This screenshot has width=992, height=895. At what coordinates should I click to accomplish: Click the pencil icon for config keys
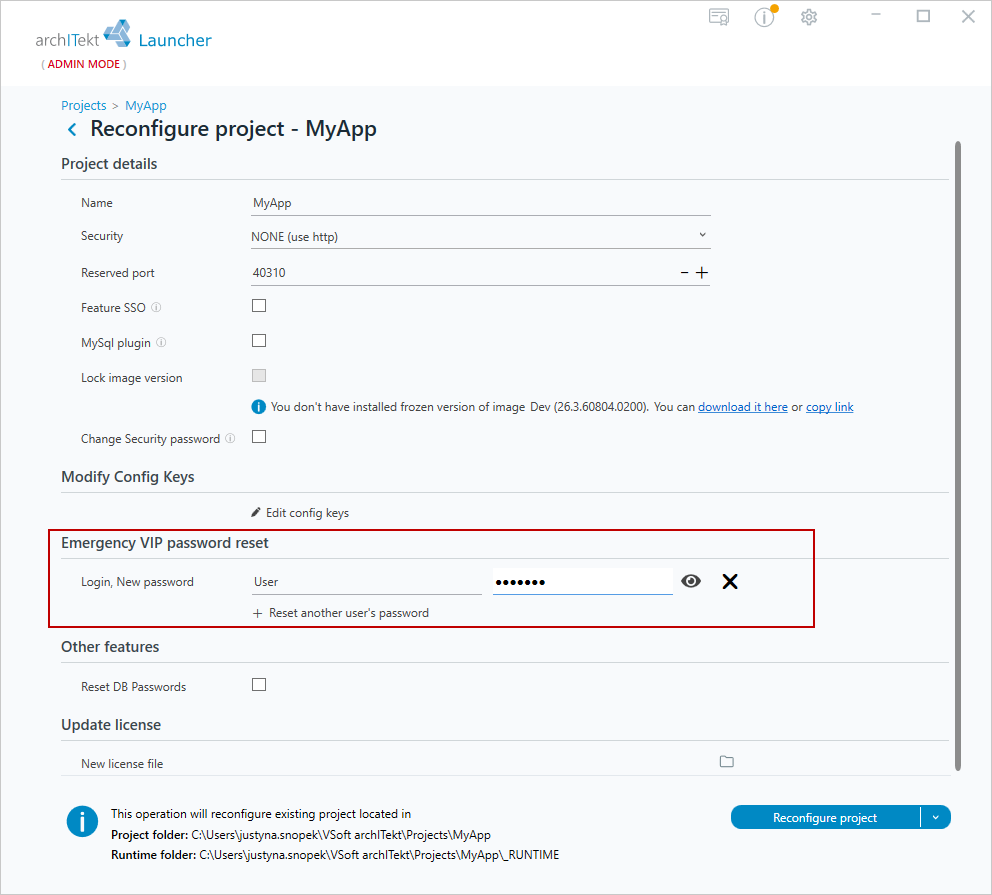(256, 512)
